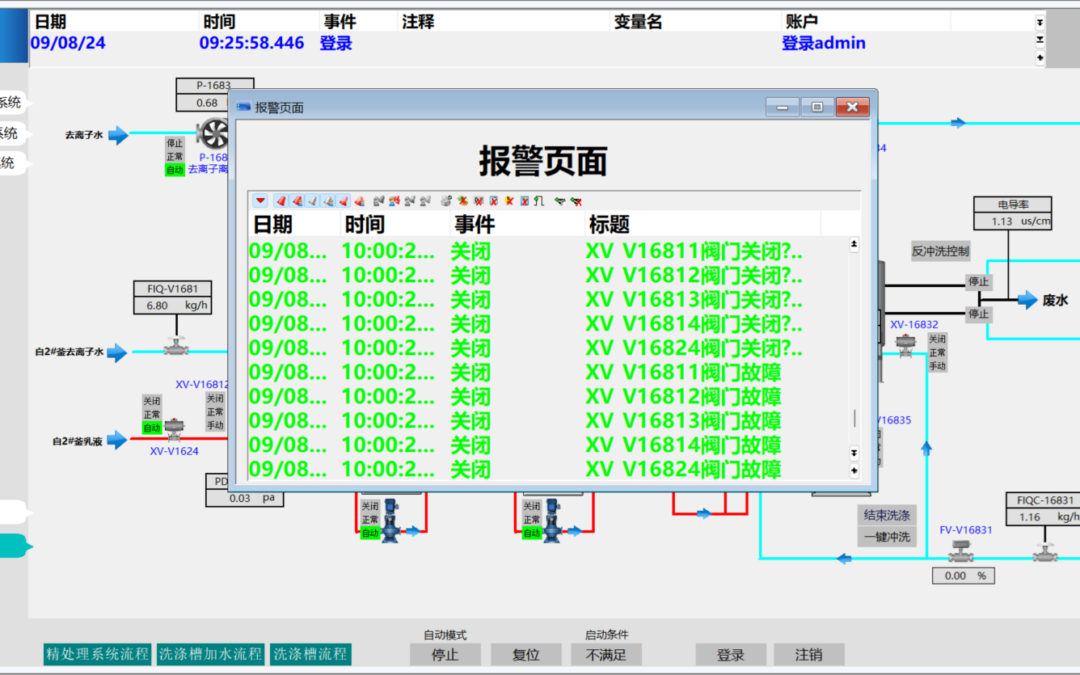The width and height of the screenshot is (1080, 675).
Task: Open the red arrow filter dropdown in alarm toolbar
Action: pyautogui.click(x=260, y=200)
